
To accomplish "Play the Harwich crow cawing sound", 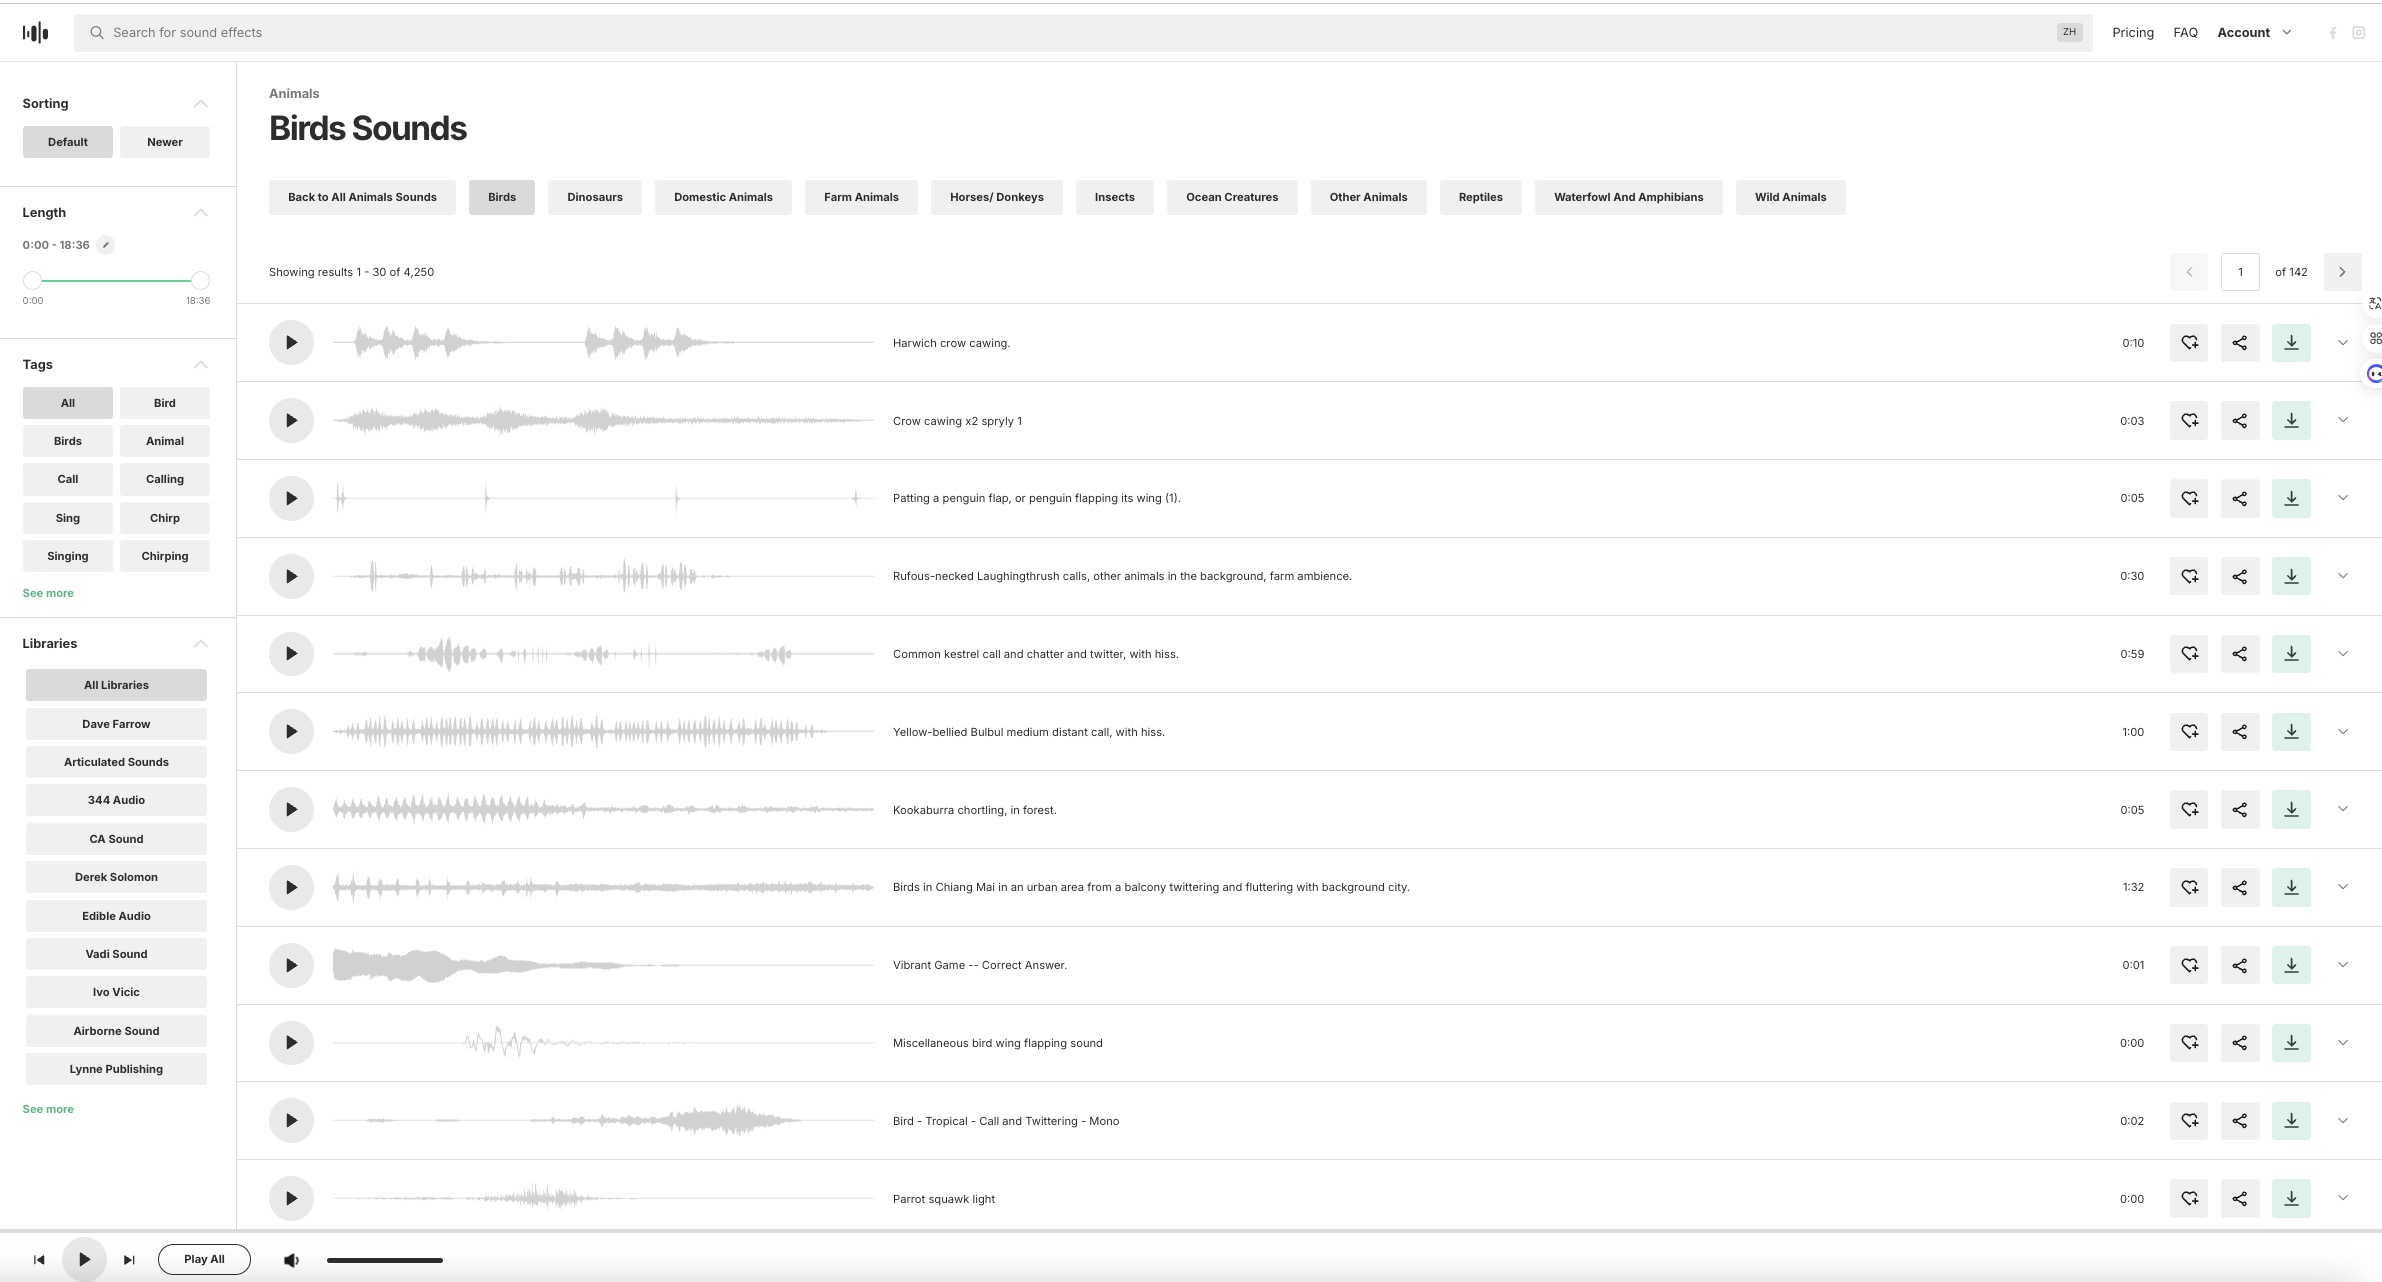I will (x=291, y=342).
